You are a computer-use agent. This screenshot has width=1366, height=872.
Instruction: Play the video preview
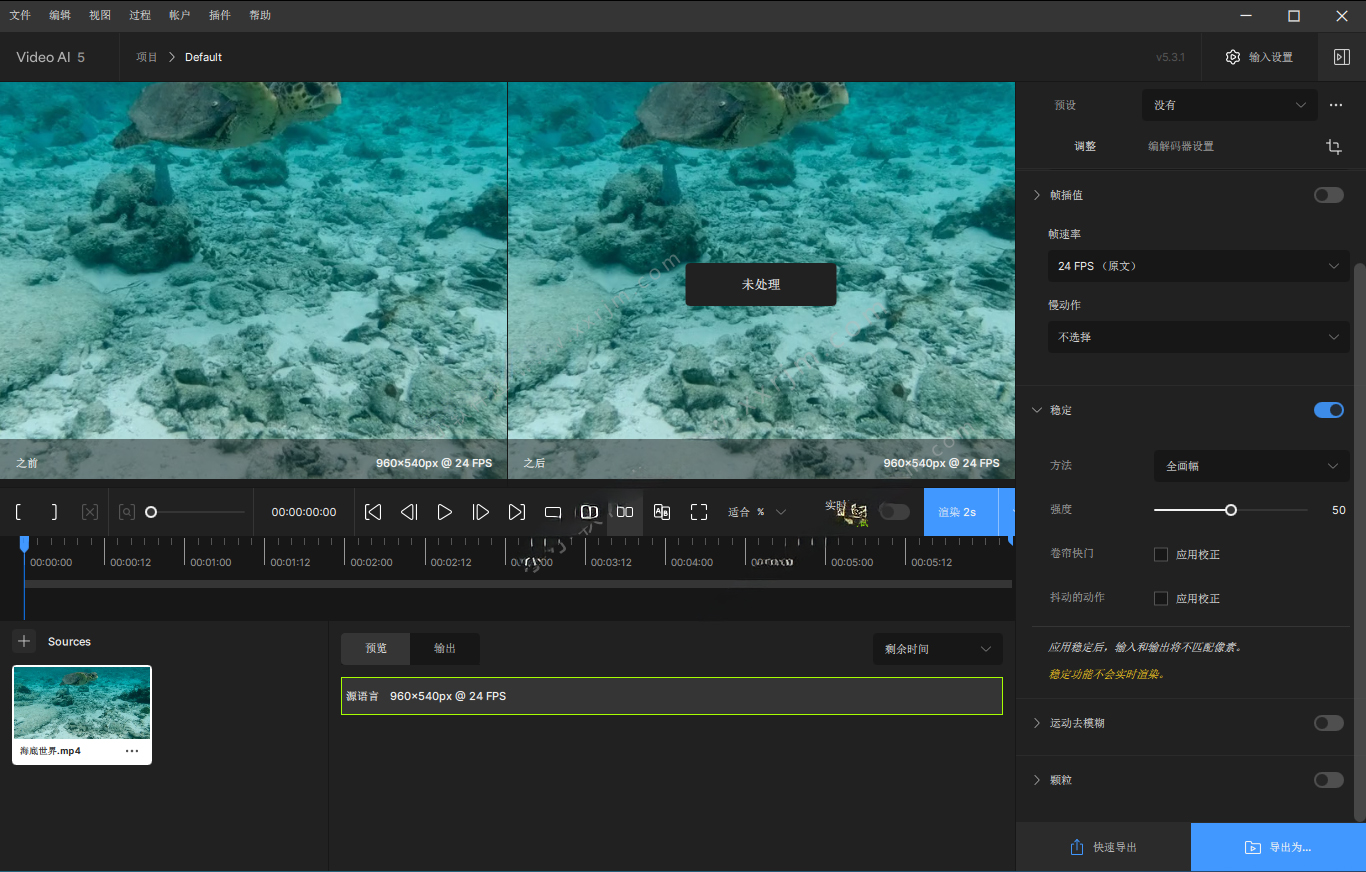click(x=445, y=512)
